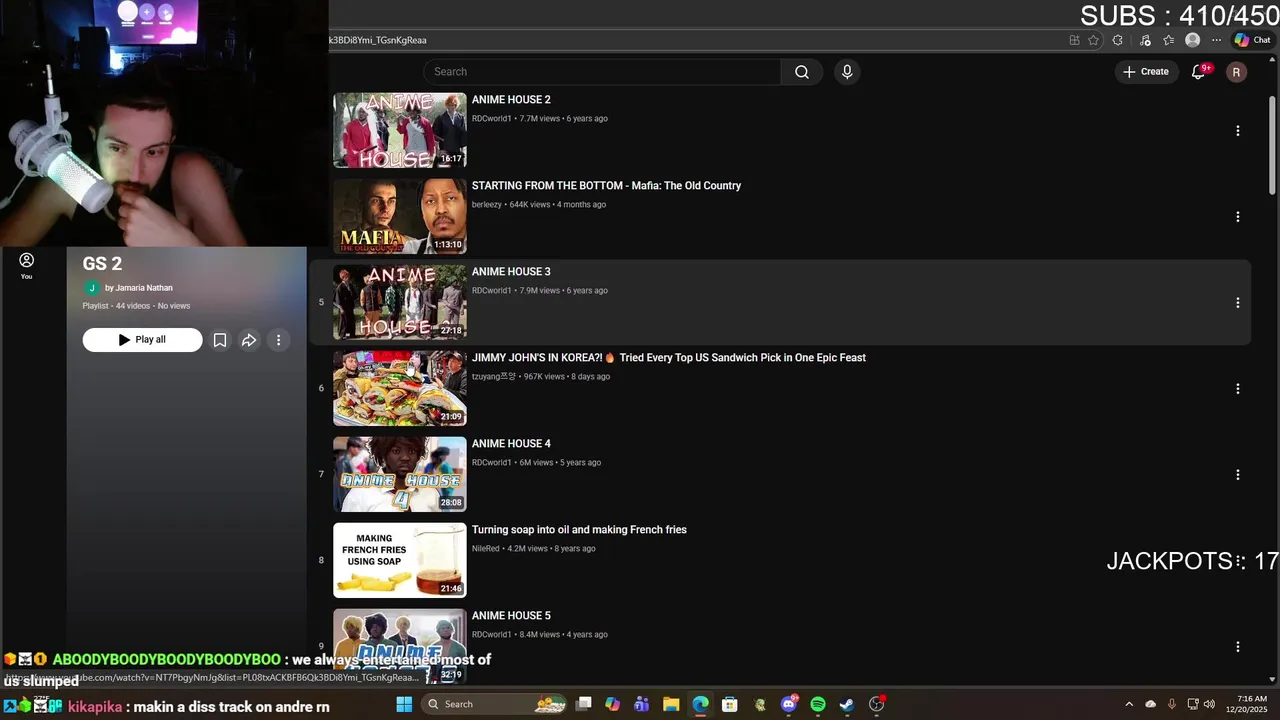1280x720 pixels.
Task: Click the Create button
Action: pos(1146,72)
